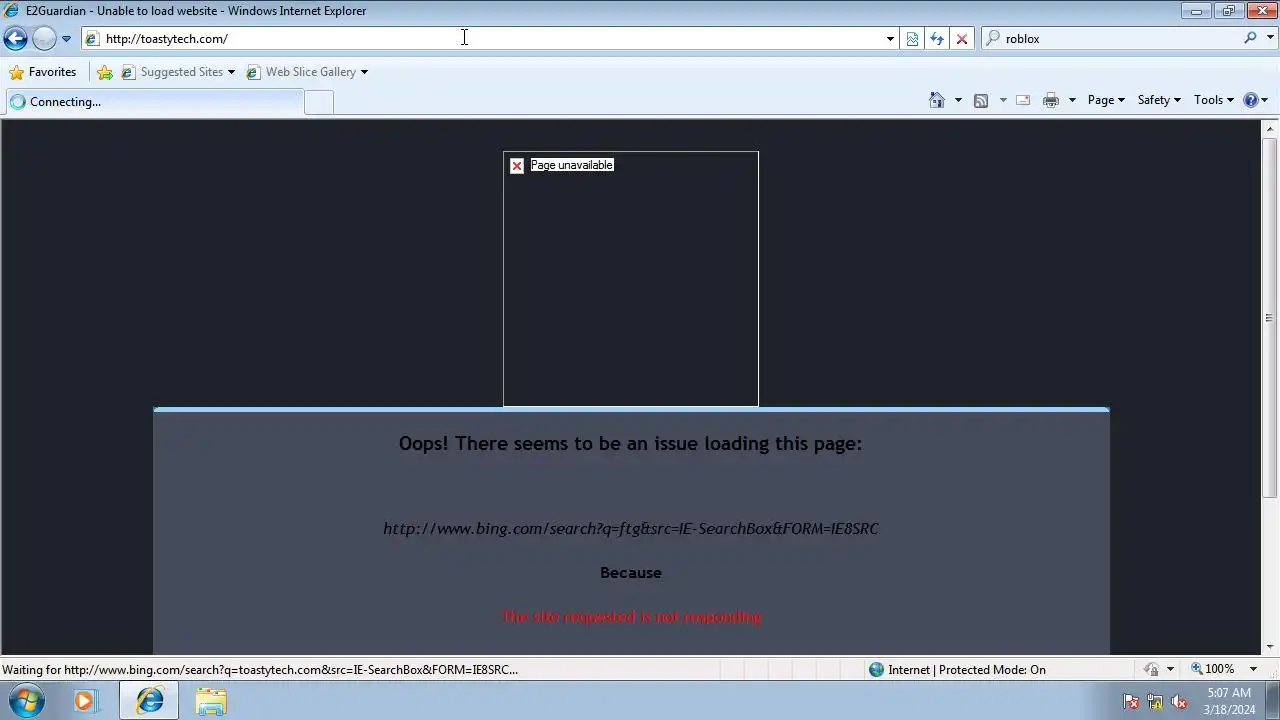Expand the Home button dropdown arrow
This screenshot has width=1280, height=720.
coord(958,100)
